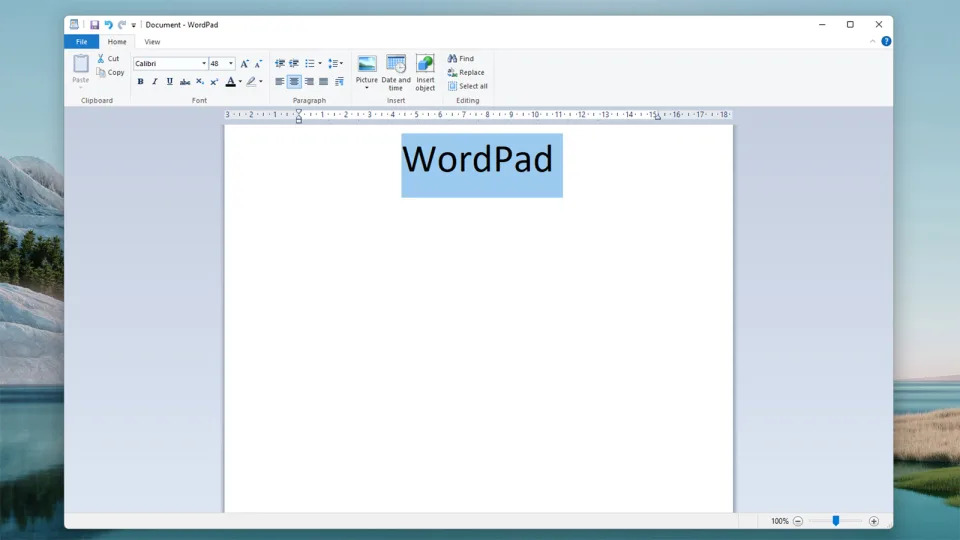Click the Insert object icon
This screenshot has width=960, height=540.
click(x=425, y=64)
